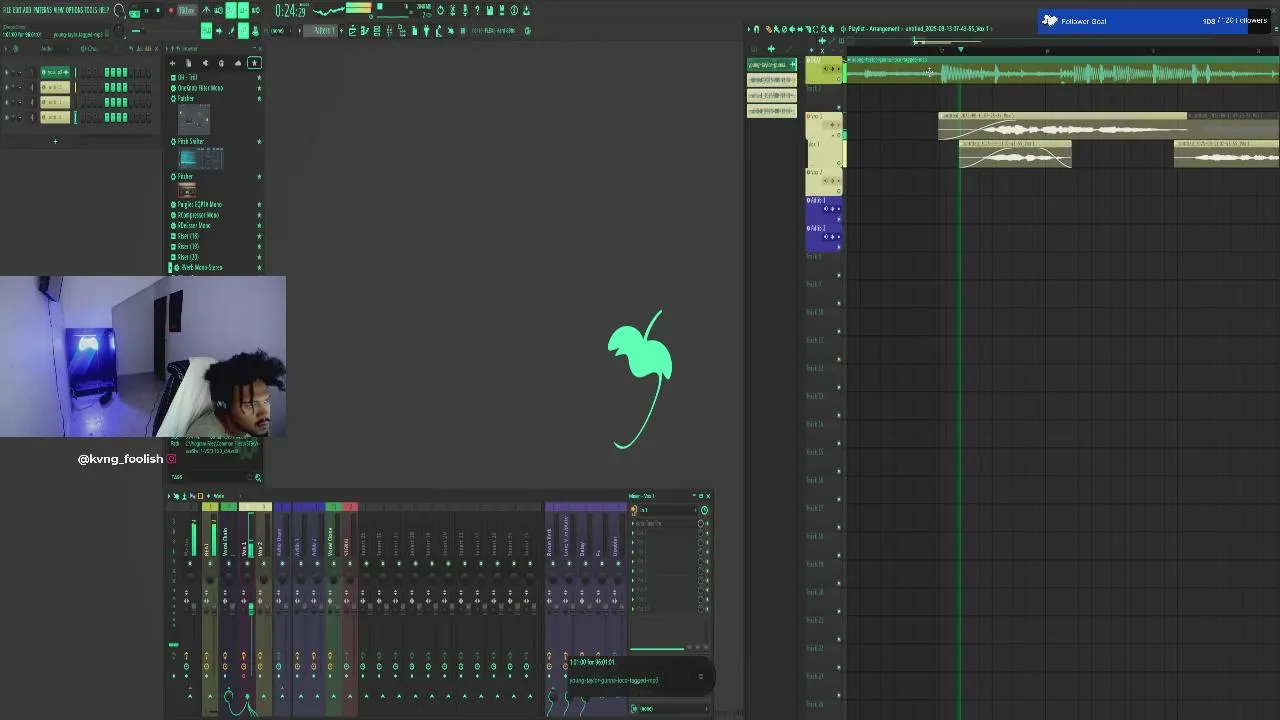Click the playhead marker on Playlist timeline
The height and width of the screenshot is (720, 1280).
[x=961, y=49]
